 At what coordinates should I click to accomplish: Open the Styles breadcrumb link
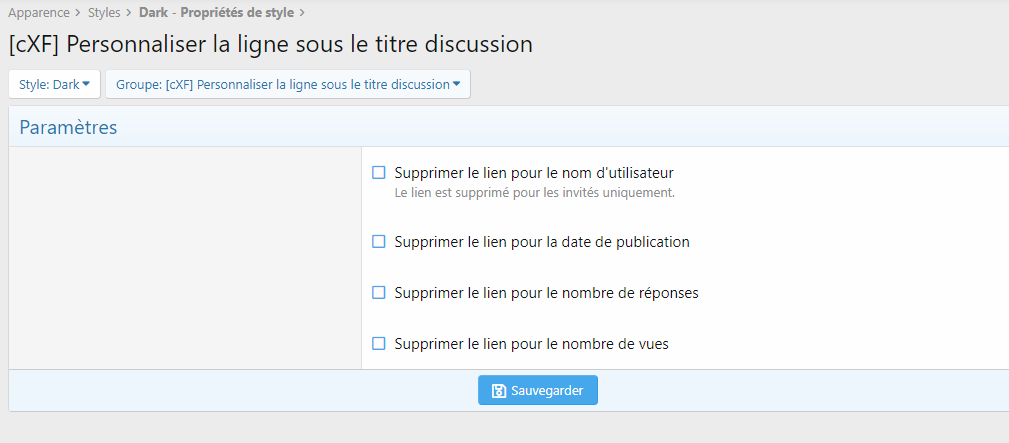[x=104, y=13]
